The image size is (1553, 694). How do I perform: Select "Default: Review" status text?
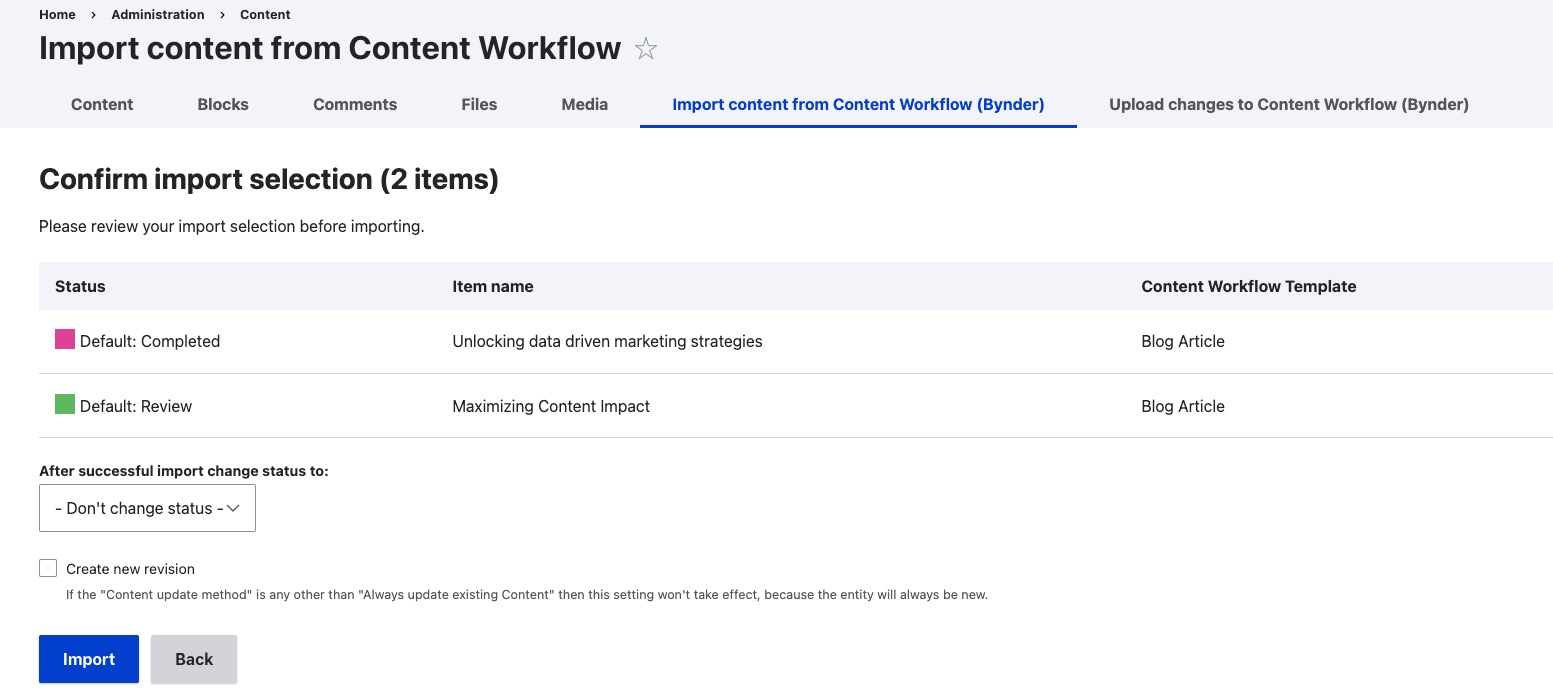(136, 406)
